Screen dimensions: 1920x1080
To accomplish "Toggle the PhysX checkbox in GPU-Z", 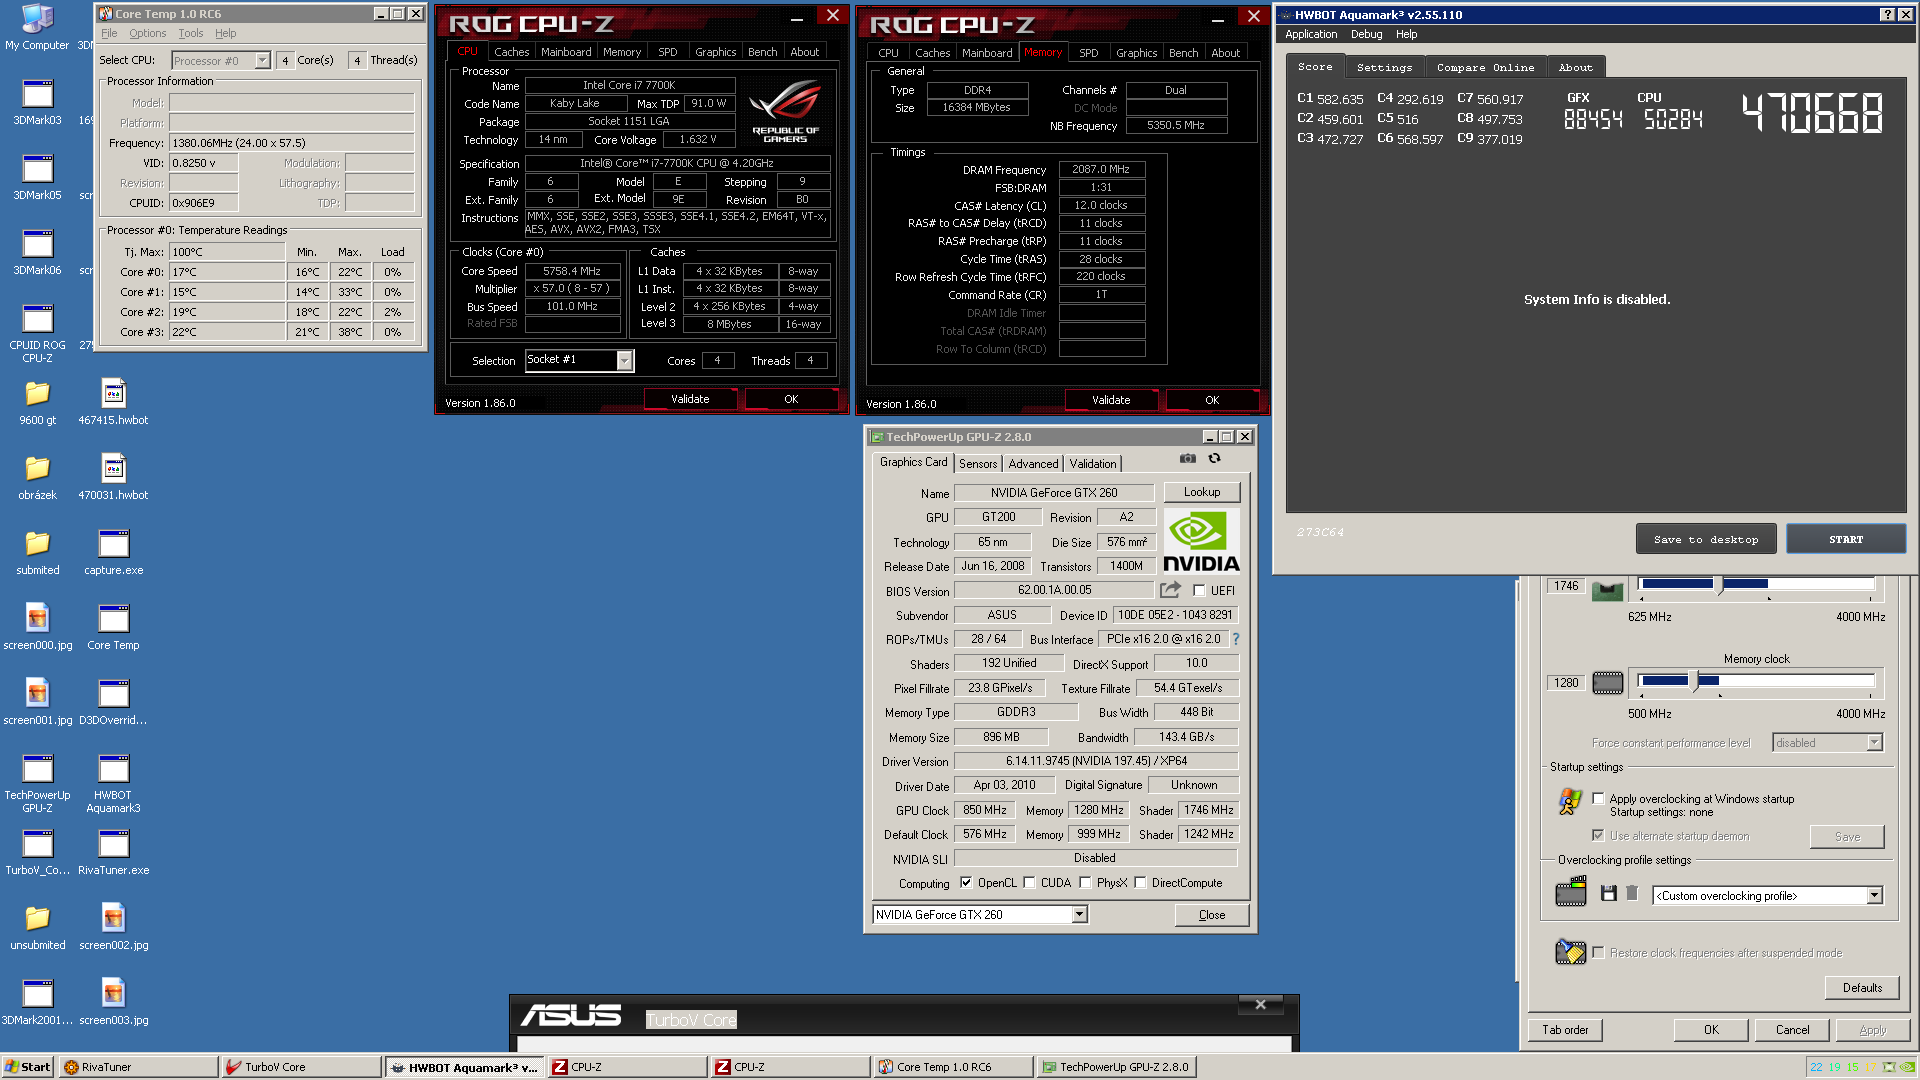I will coord(1085,883).
